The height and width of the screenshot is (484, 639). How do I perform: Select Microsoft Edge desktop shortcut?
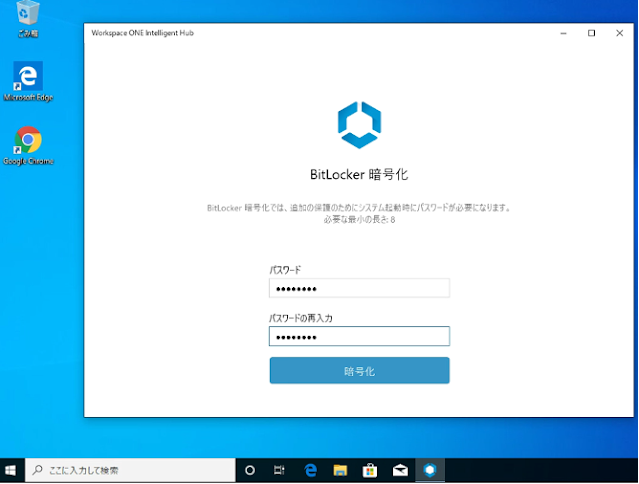(x=28, y=81)
